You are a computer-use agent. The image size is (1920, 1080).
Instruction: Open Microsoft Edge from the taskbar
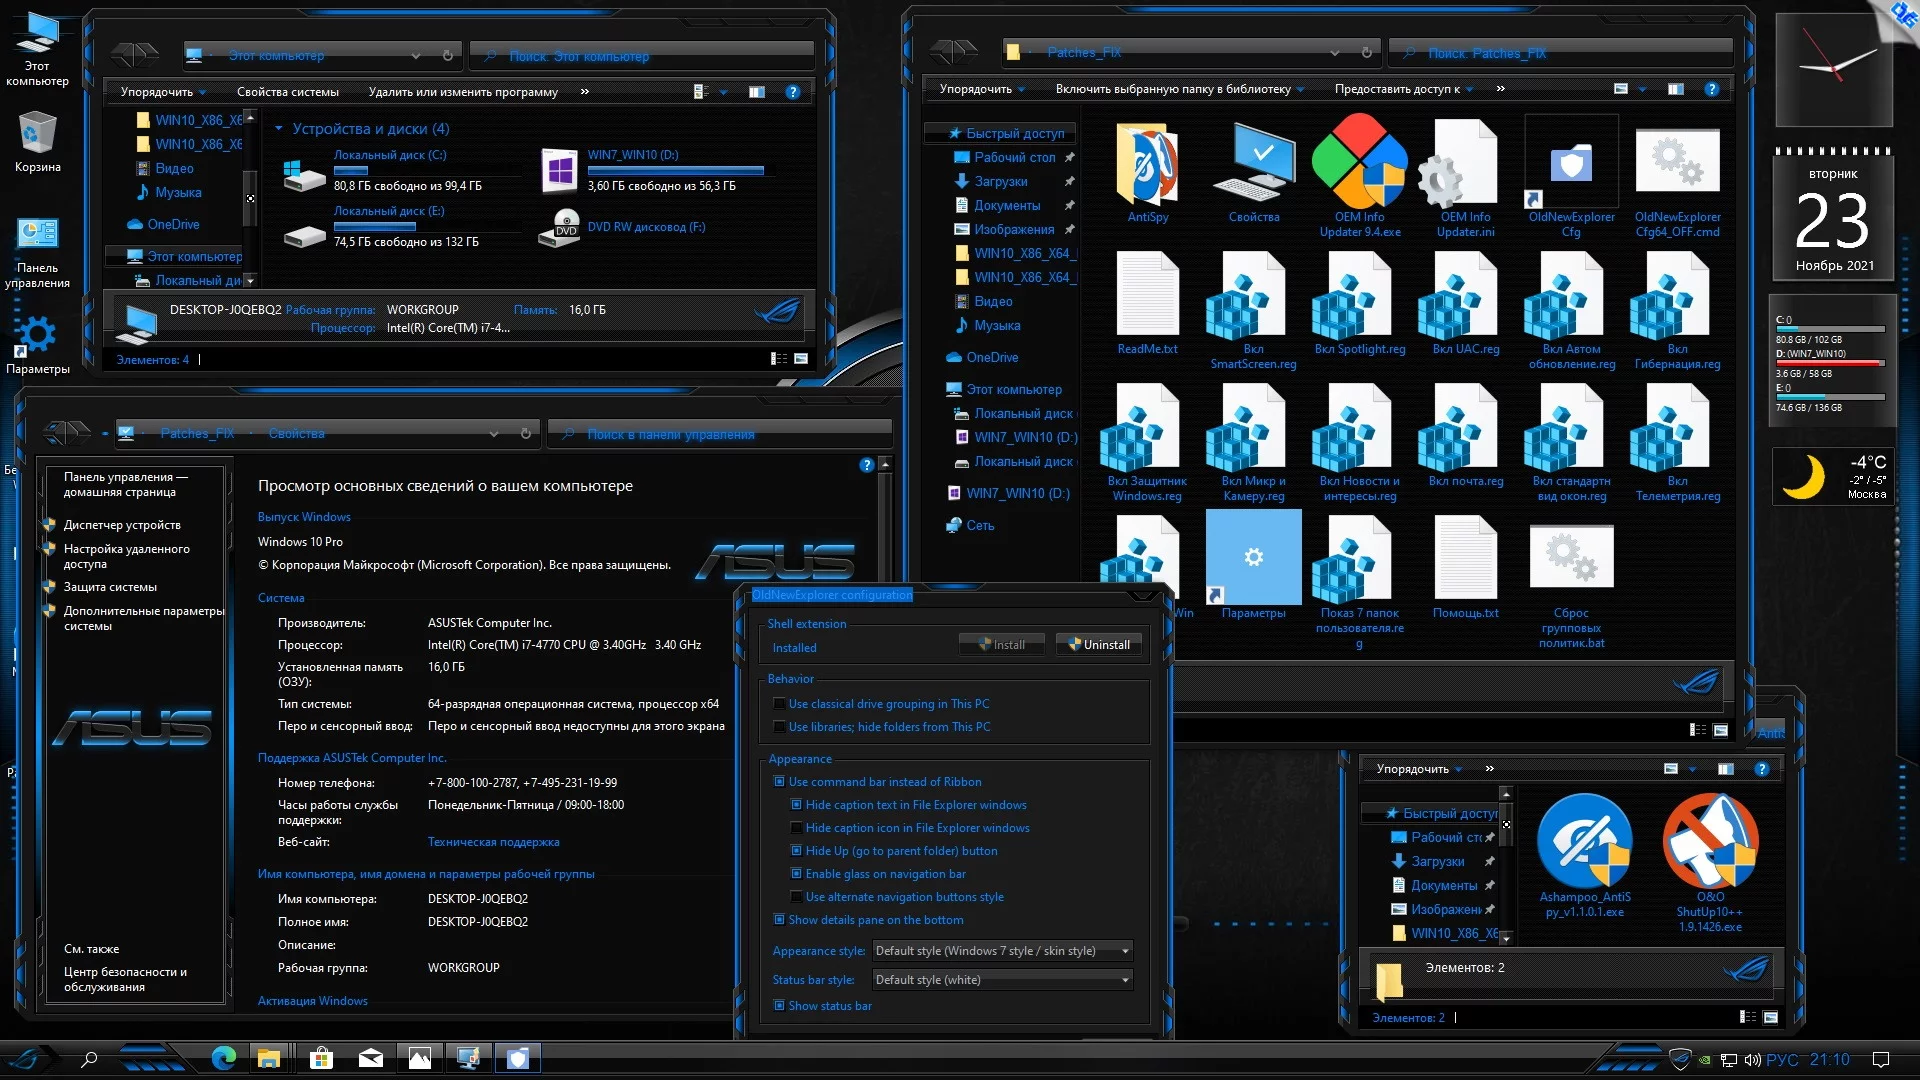[x=223, y=1058]
